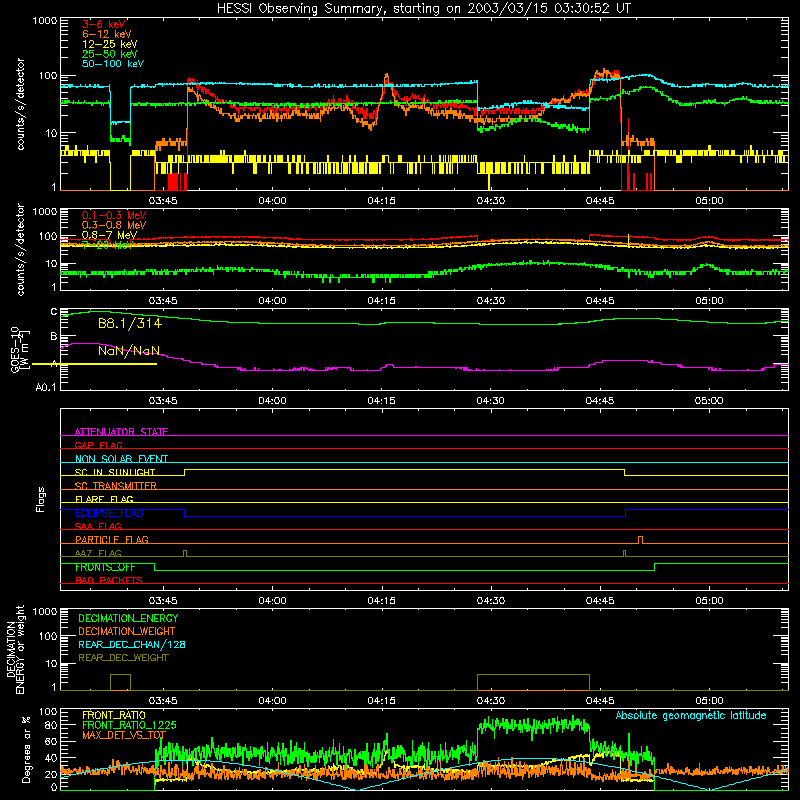Click the Absolute geomagnetic latitude label
This screenshot has height=800, width=800.
coord(691,716)
